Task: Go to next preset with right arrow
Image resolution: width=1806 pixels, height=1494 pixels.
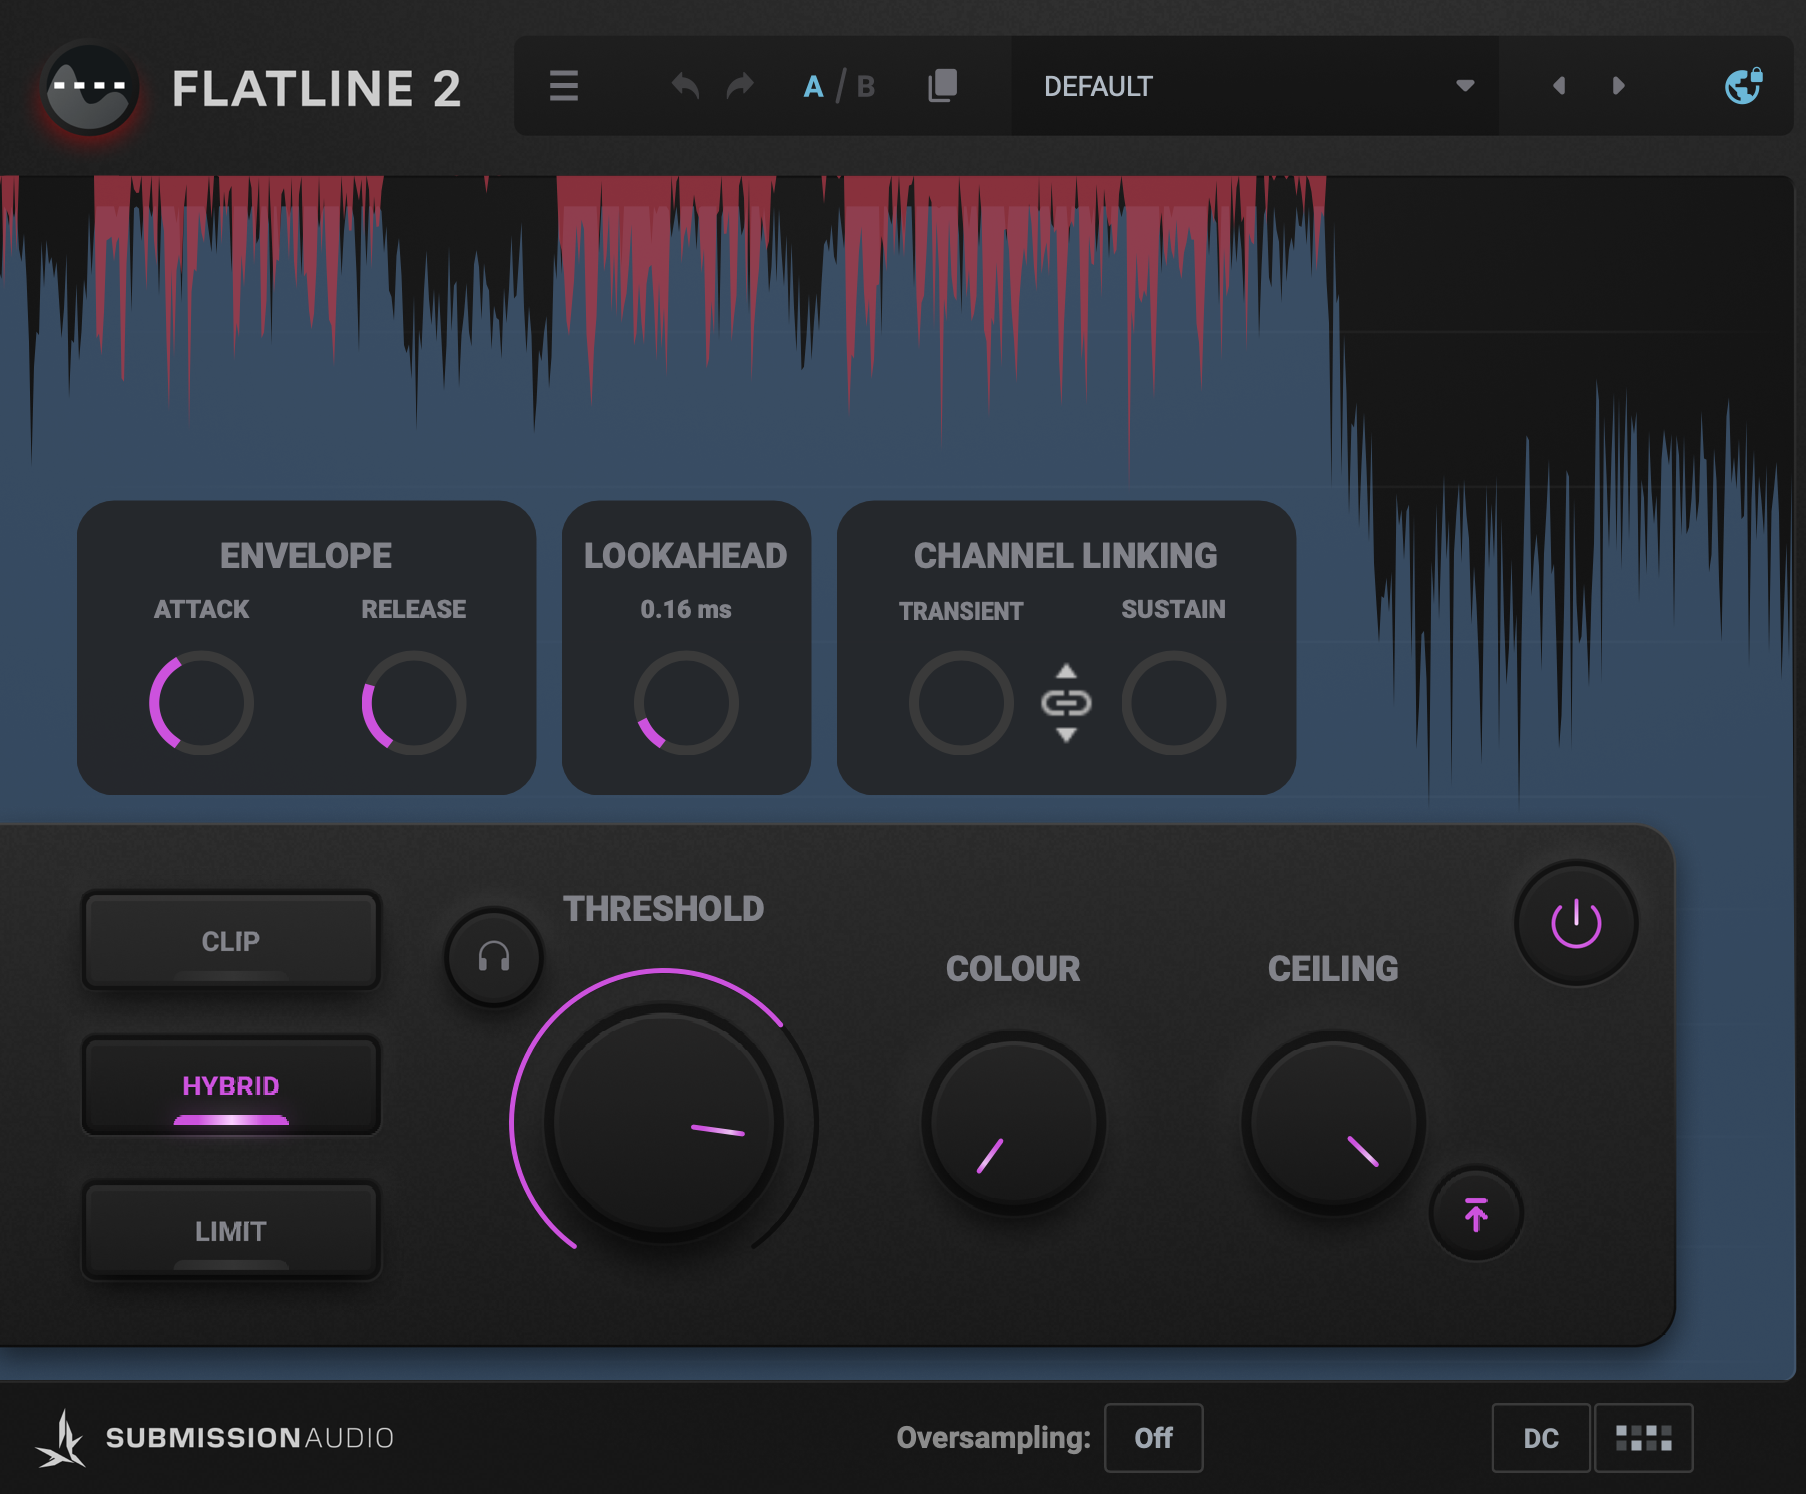Action: point(1617,86)
